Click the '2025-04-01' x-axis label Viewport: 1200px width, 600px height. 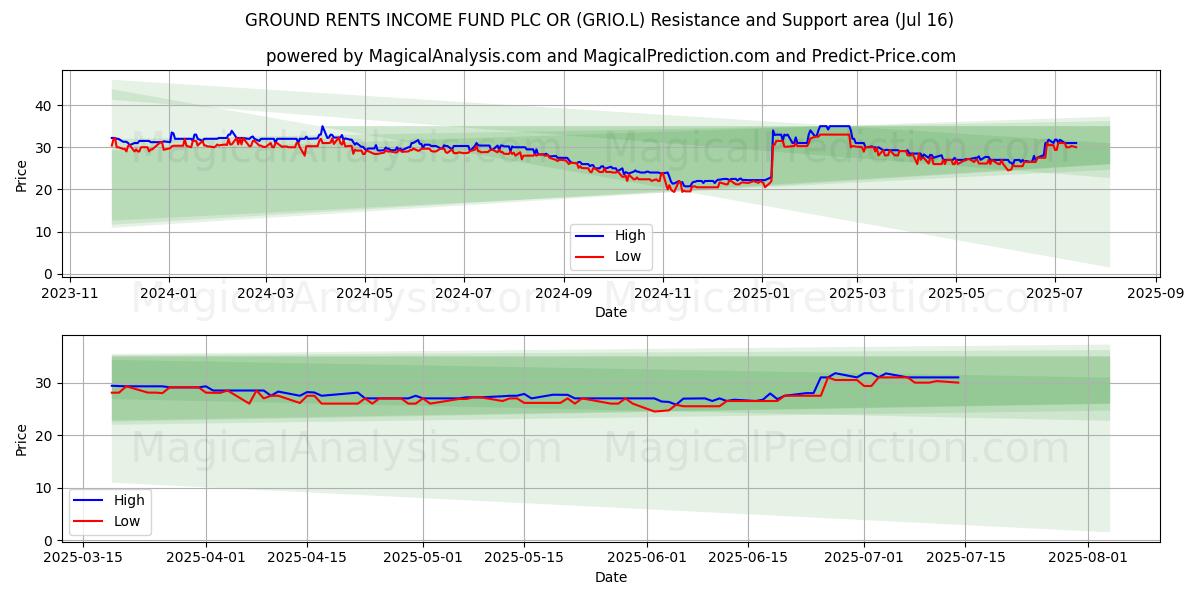pos(207,559)
